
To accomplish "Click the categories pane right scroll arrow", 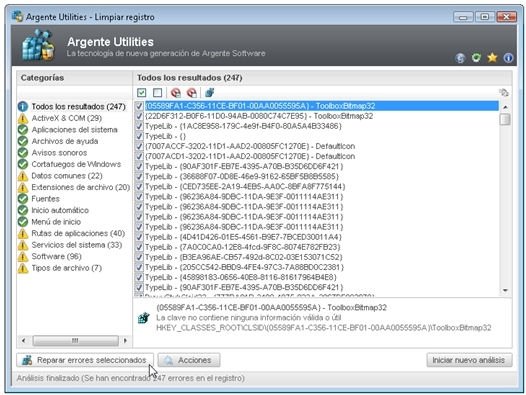I will (125, 341).
